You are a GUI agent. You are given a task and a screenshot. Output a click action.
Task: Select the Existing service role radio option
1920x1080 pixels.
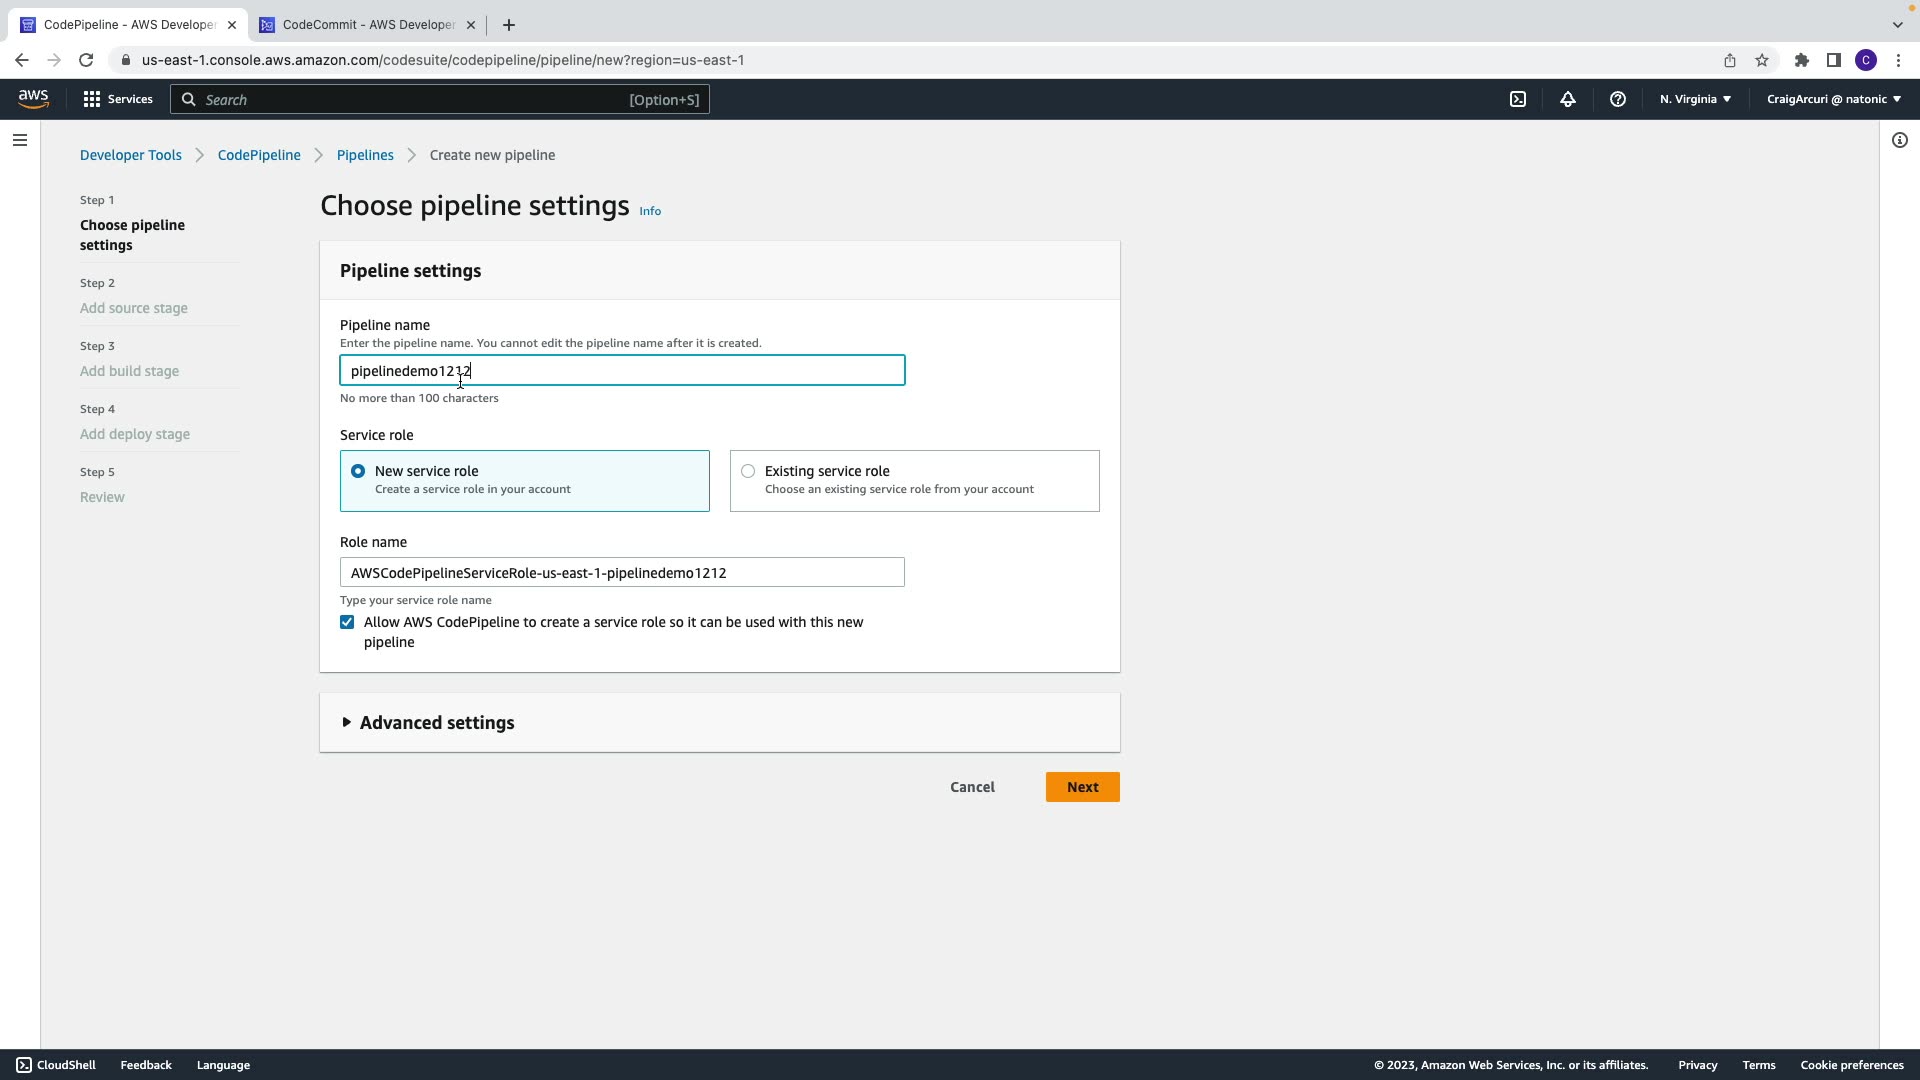point(748,471)
